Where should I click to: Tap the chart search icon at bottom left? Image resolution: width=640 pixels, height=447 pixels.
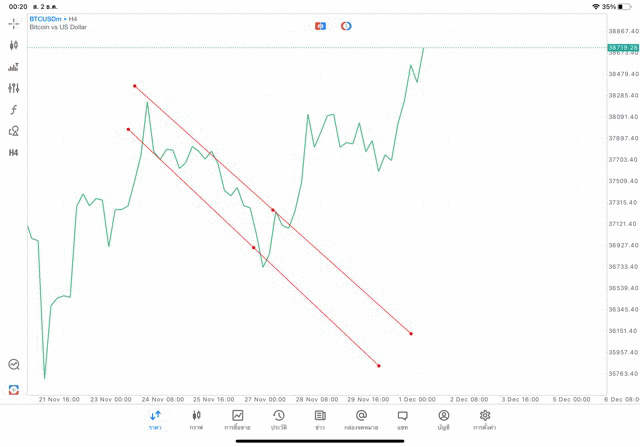tap(14, 365)
